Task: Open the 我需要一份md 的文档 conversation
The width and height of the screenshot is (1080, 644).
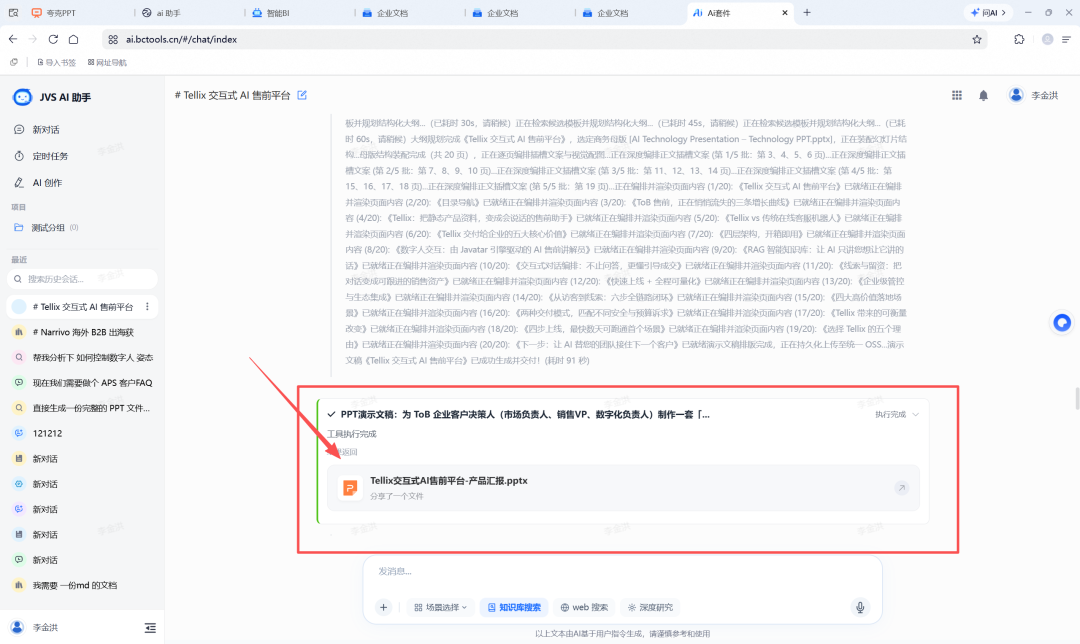Action: 83,585
